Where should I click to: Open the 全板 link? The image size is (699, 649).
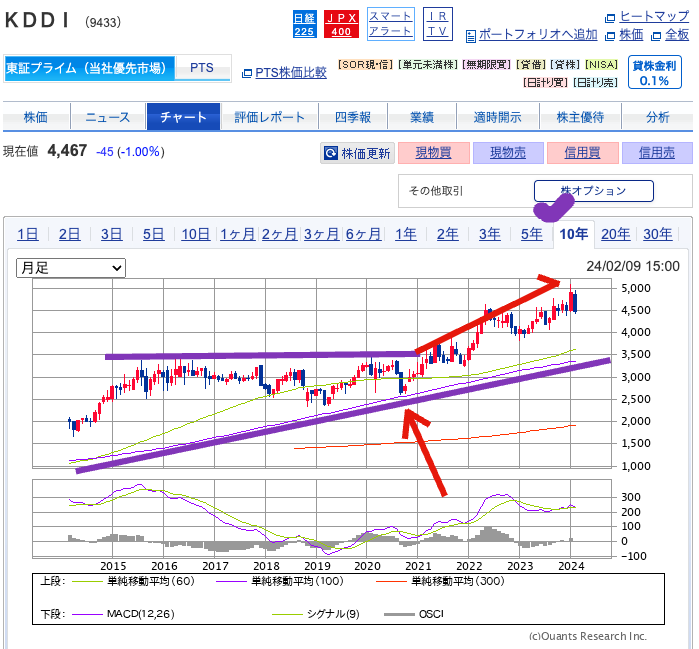pyautogui.click(x=677, y=35)
